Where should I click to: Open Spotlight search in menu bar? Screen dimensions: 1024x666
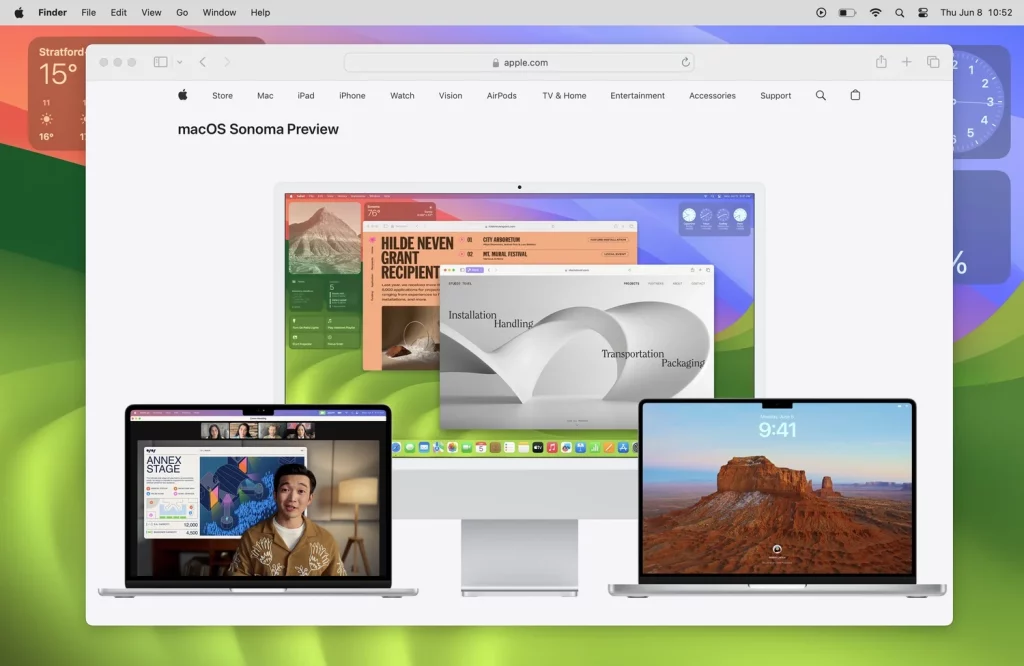[899, 12]
